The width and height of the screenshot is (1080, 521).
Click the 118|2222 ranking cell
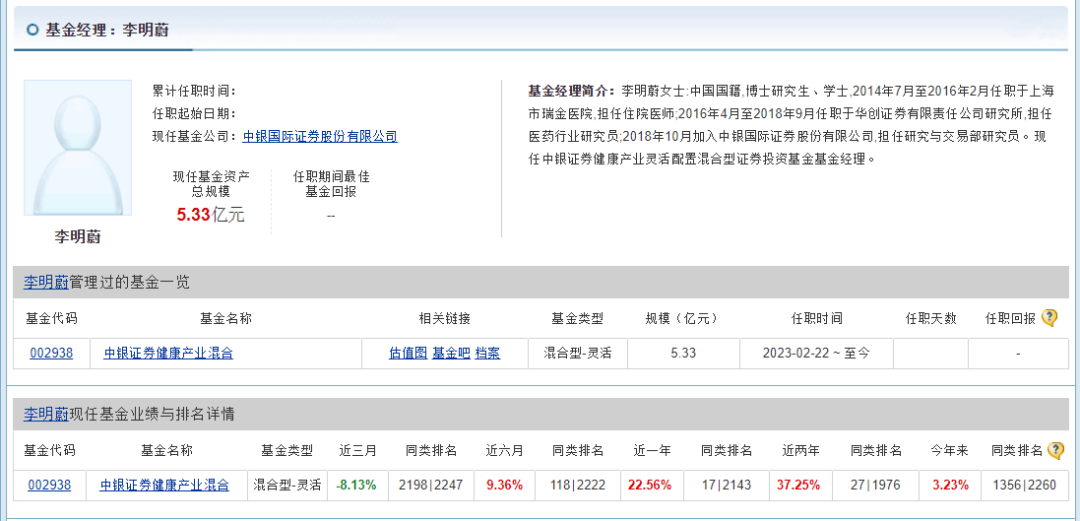579,485
